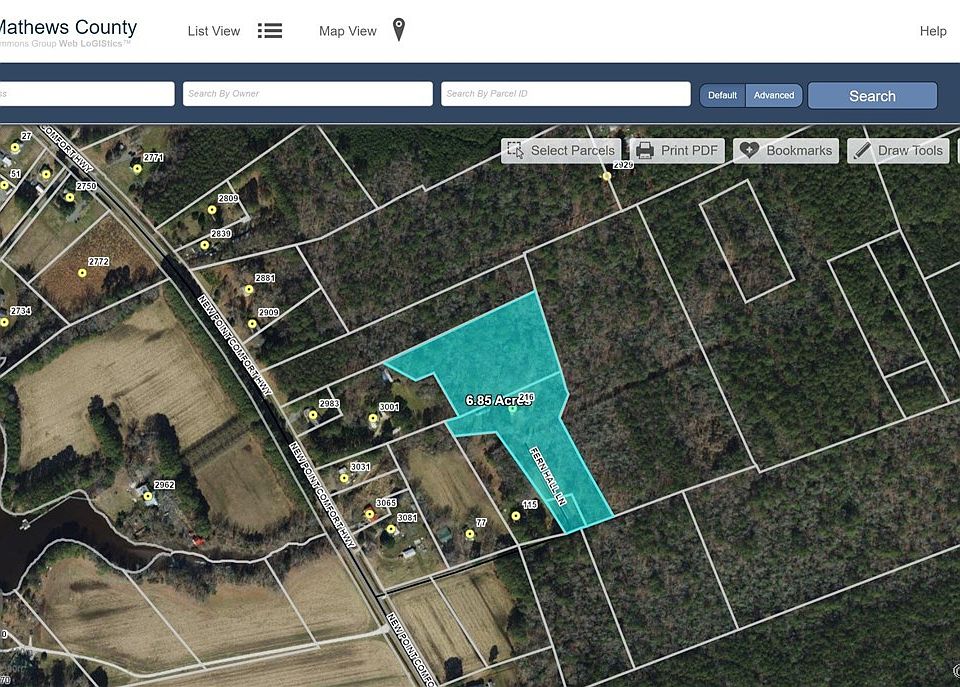Click the Print PDF button label
The height and width of the screenshot is (687, 960).
click(x=689, y=151)
